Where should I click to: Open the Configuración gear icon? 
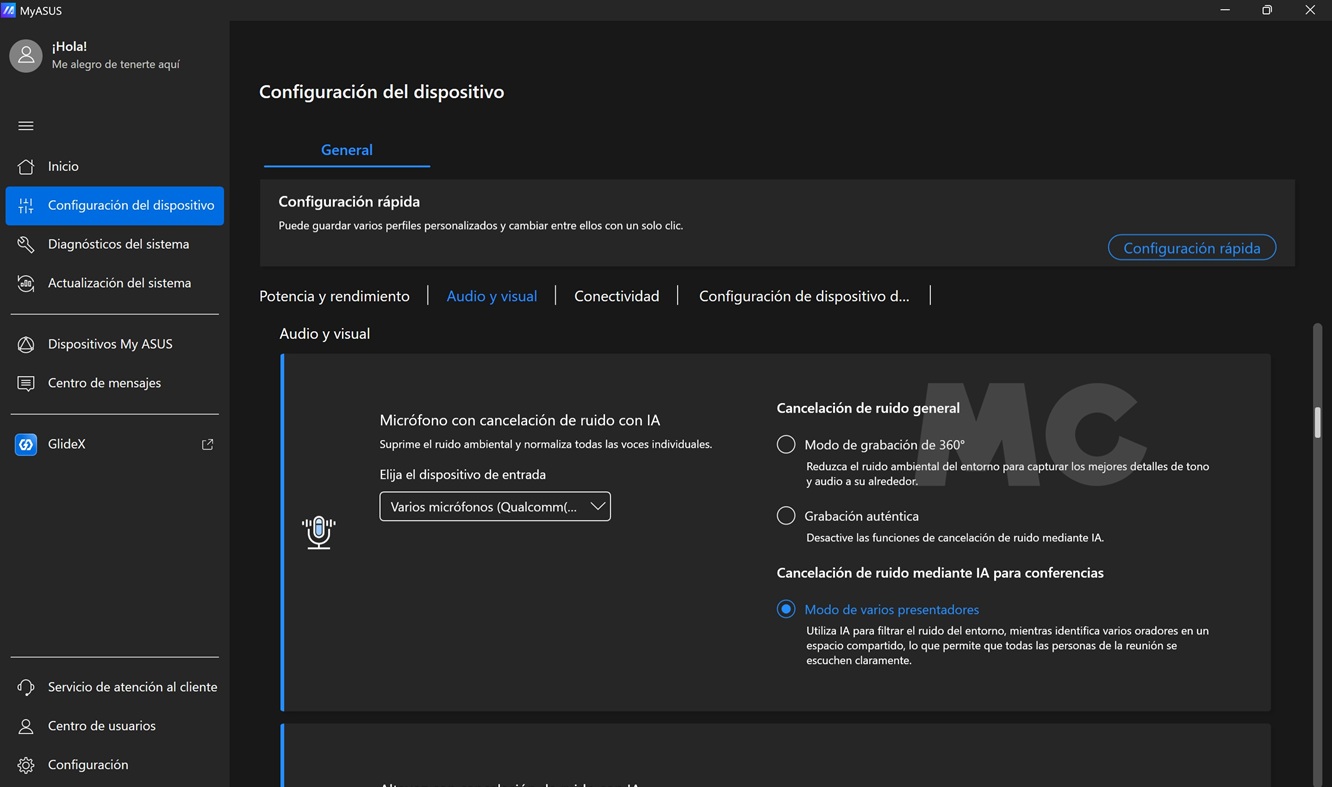[26, 766]
